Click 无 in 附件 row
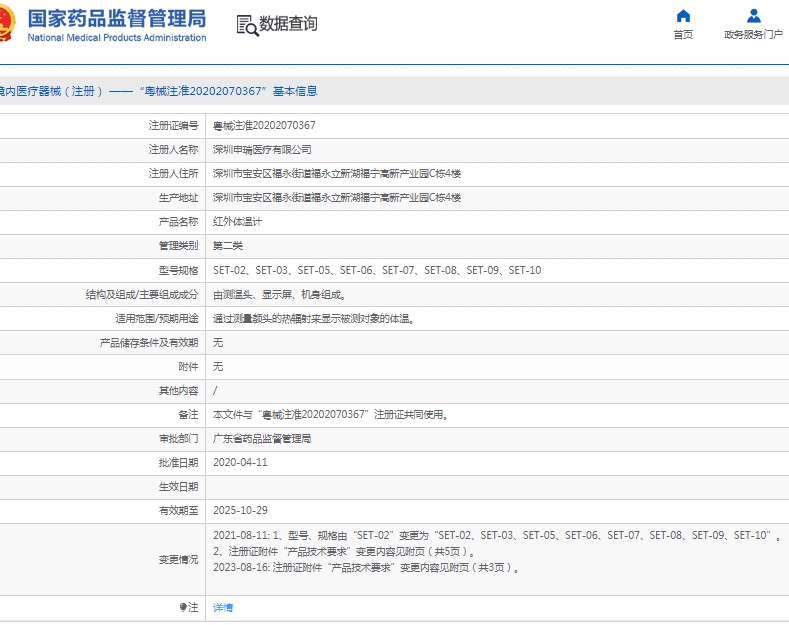Screen dimensions: 789x625 [x=218, y=366]
